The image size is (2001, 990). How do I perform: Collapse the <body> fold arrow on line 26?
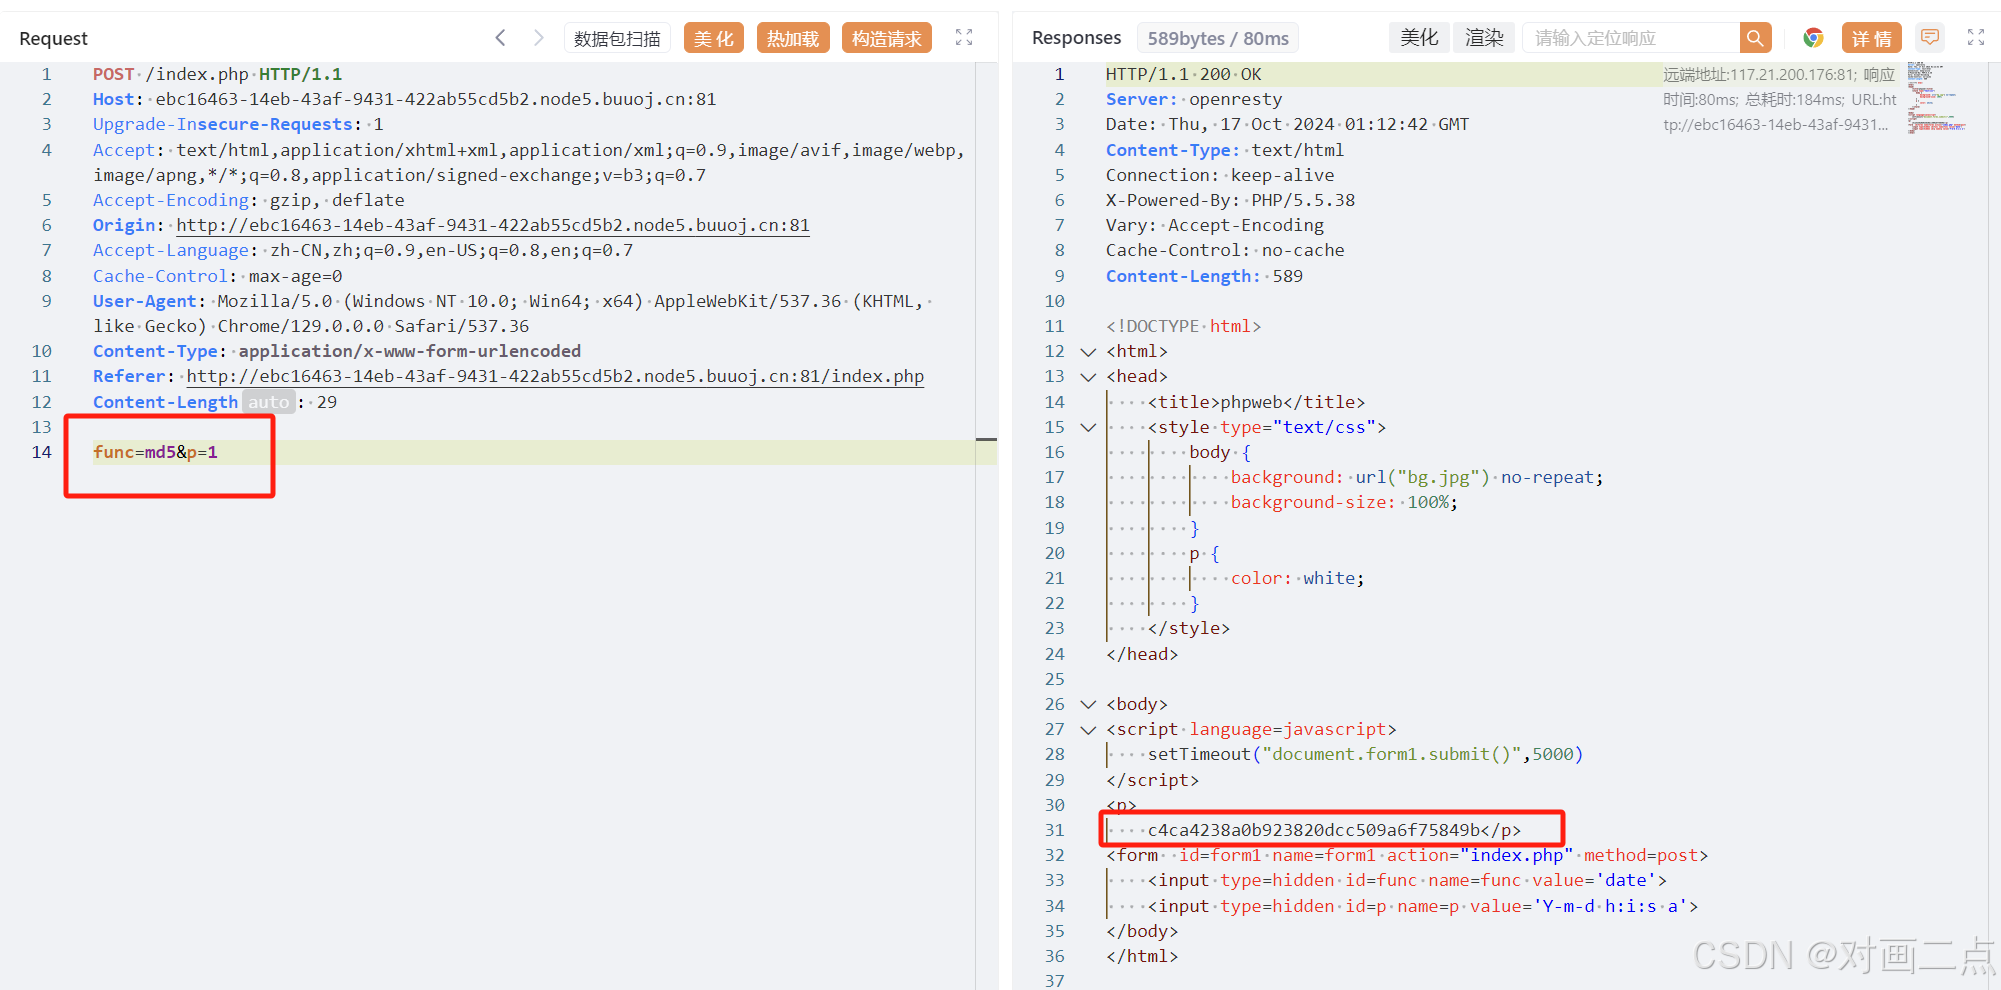1088,705
